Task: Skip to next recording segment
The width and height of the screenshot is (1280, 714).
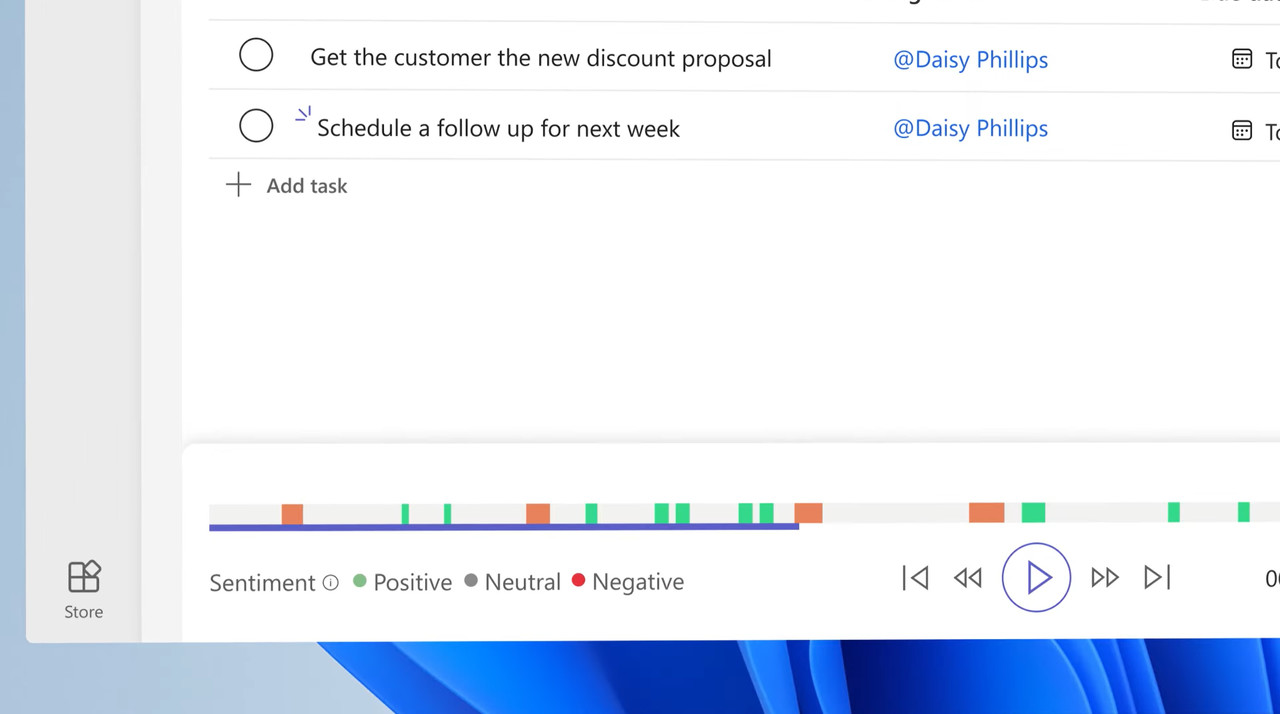Action: pos(1157,577)
